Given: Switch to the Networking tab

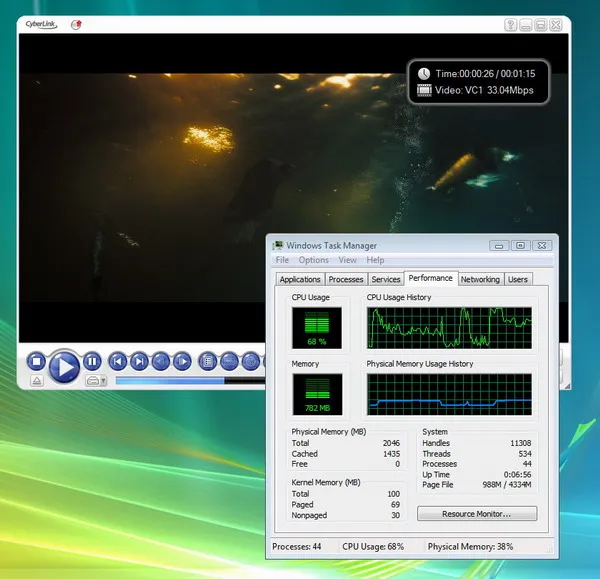Looking at the screenshot, I should [480, 279].
